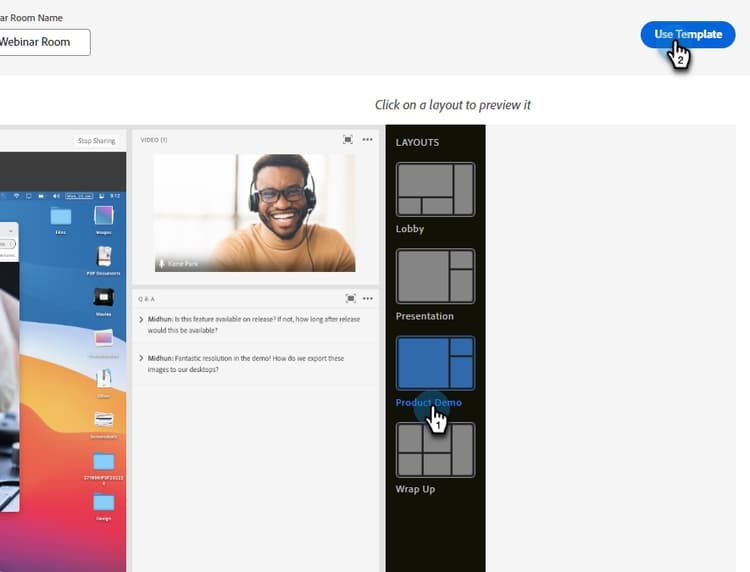Maximize the Video pod
The image size is (750, 572).
[348, 140]
